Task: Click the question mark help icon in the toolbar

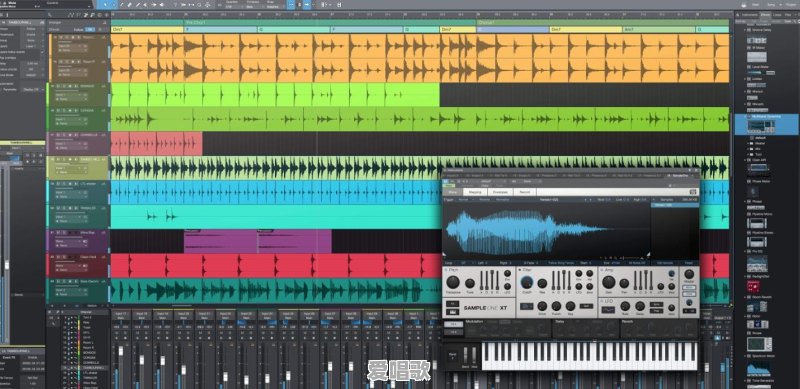Action: 175,5
